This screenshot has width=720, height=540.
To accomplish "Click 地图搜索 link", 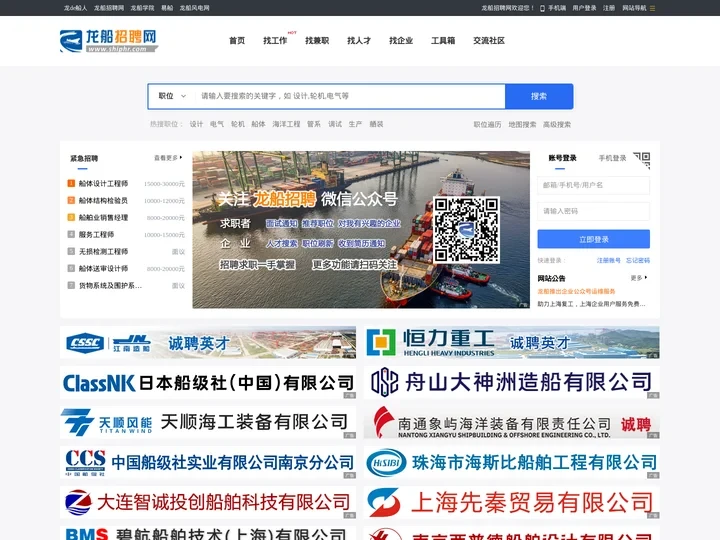I will coord(522,124).
